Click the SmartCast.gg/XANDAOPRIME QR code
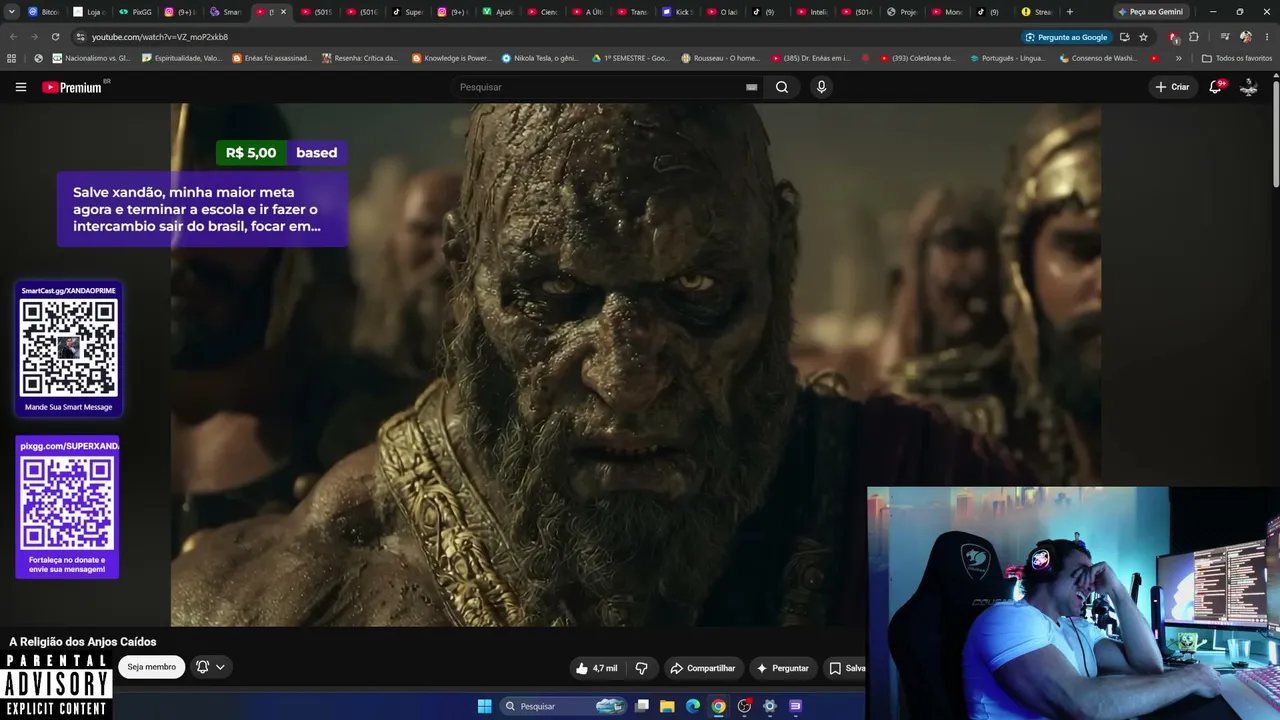The width and height of the screenshot is (1280, 720). [69, 347]
